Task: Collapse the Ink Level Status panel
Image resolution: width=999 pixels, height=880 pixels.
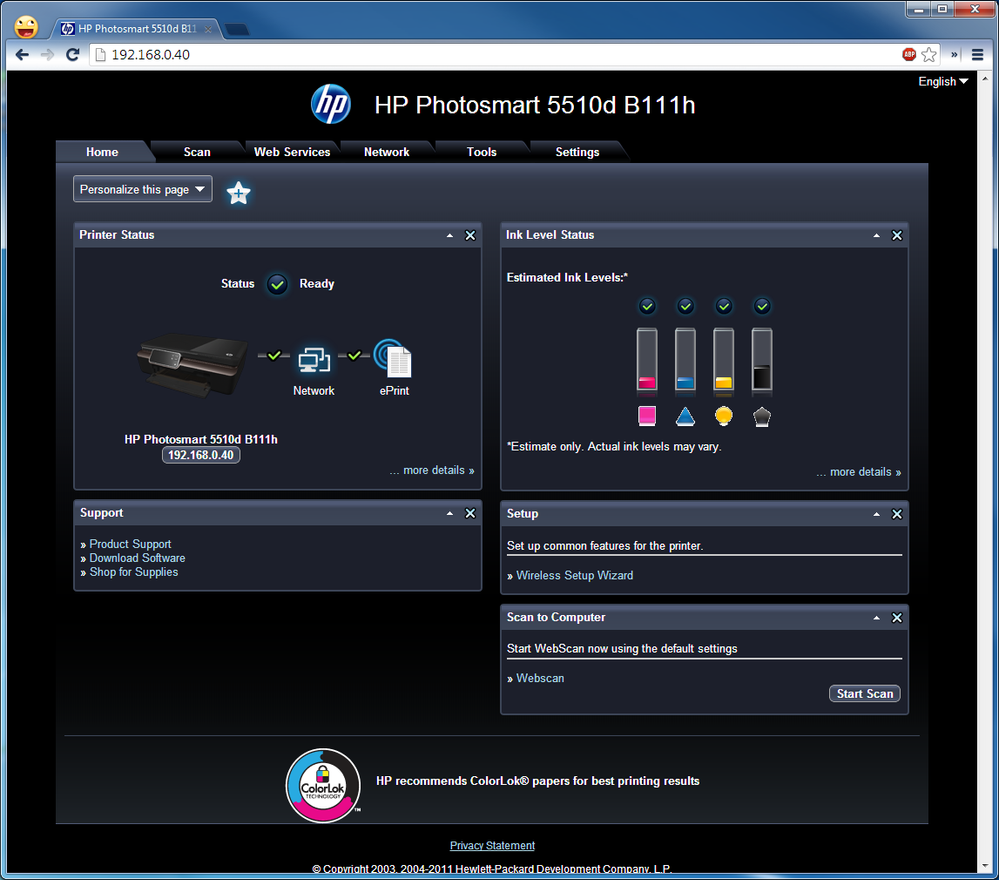Action: [x=877, y=236]
